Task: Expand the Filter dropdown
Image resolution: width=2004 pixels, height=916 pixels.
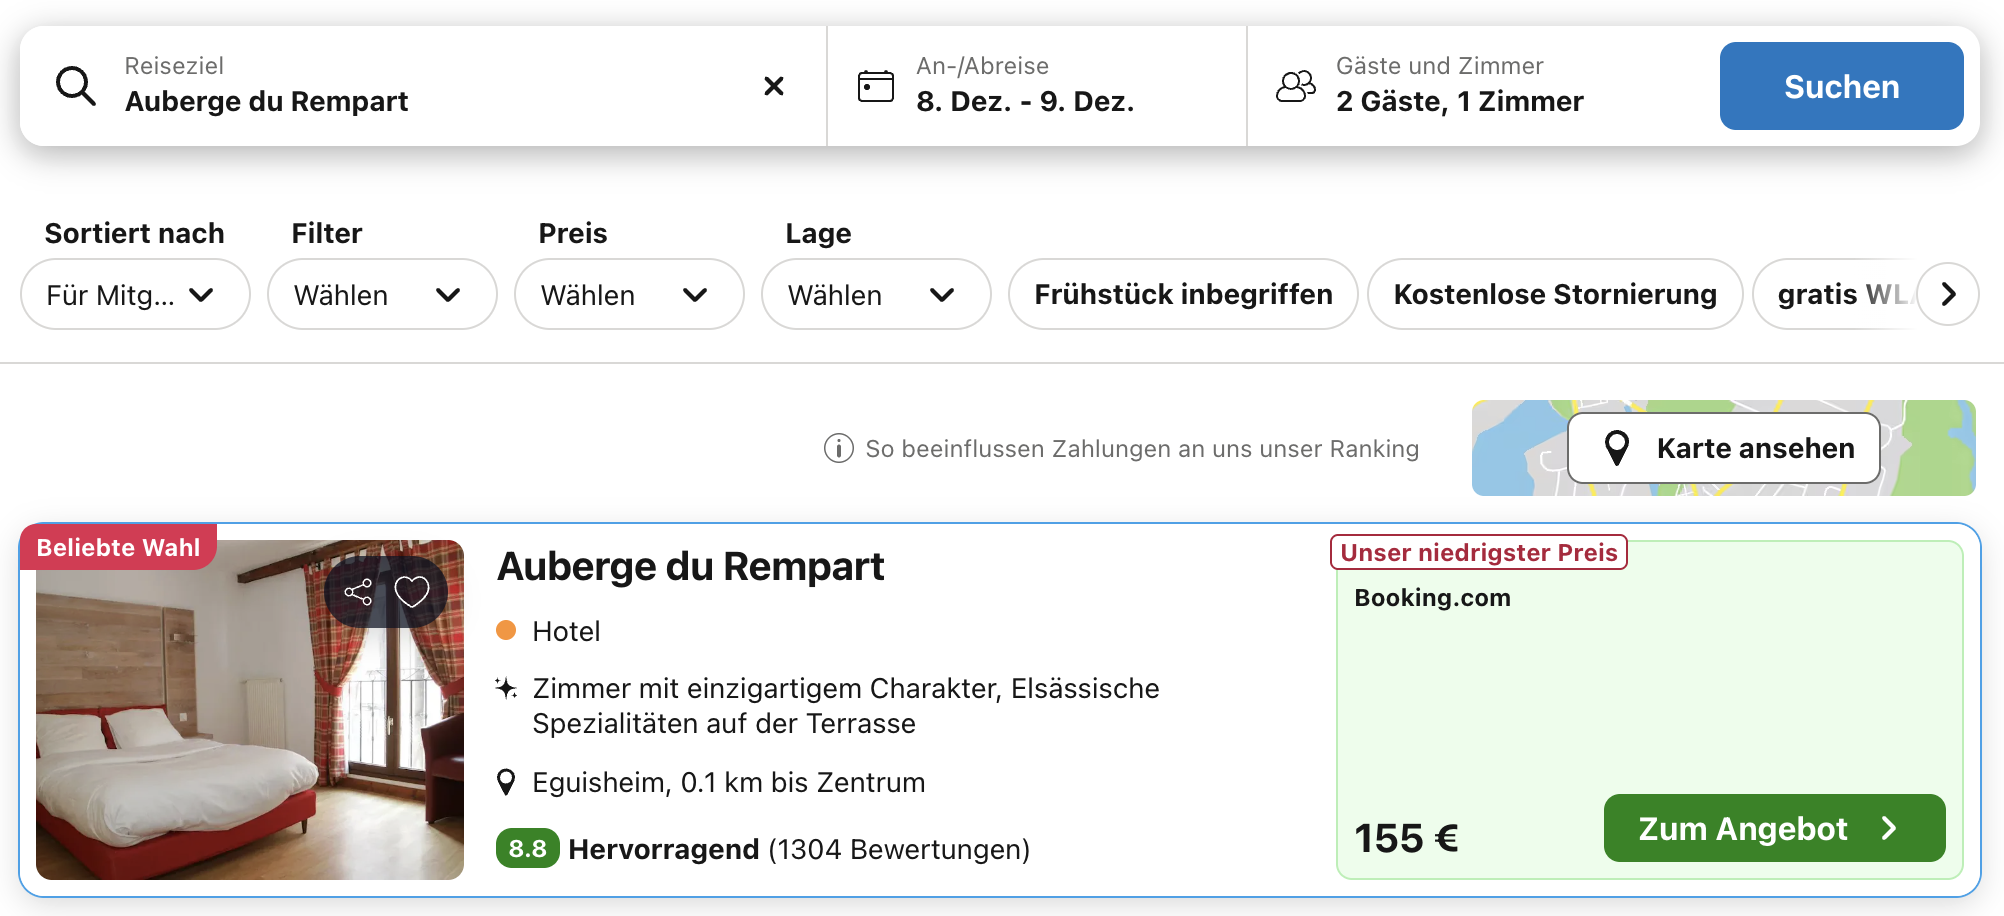Action: click(x=381, y=294)
